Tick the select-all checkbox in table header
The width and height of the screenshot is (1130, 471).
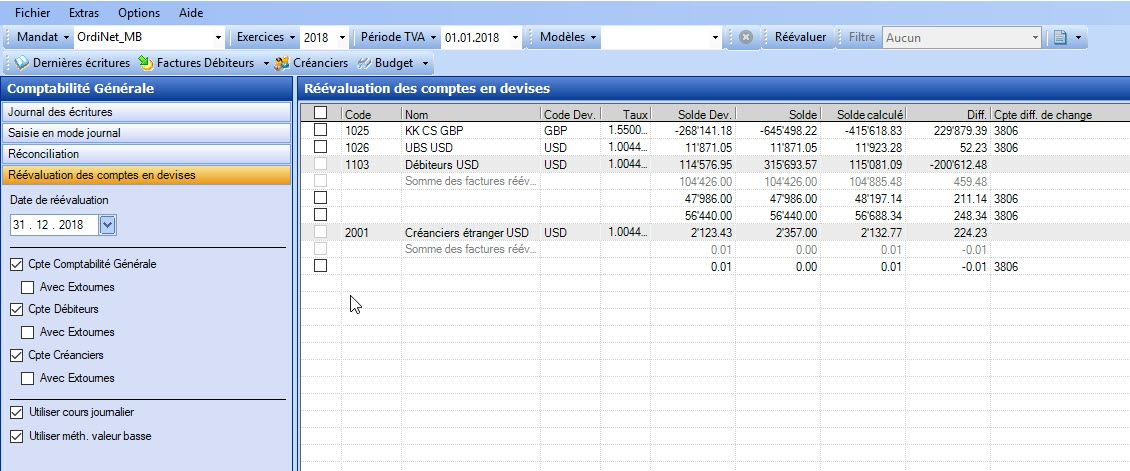pyautogui.click(x=320, y=114)
